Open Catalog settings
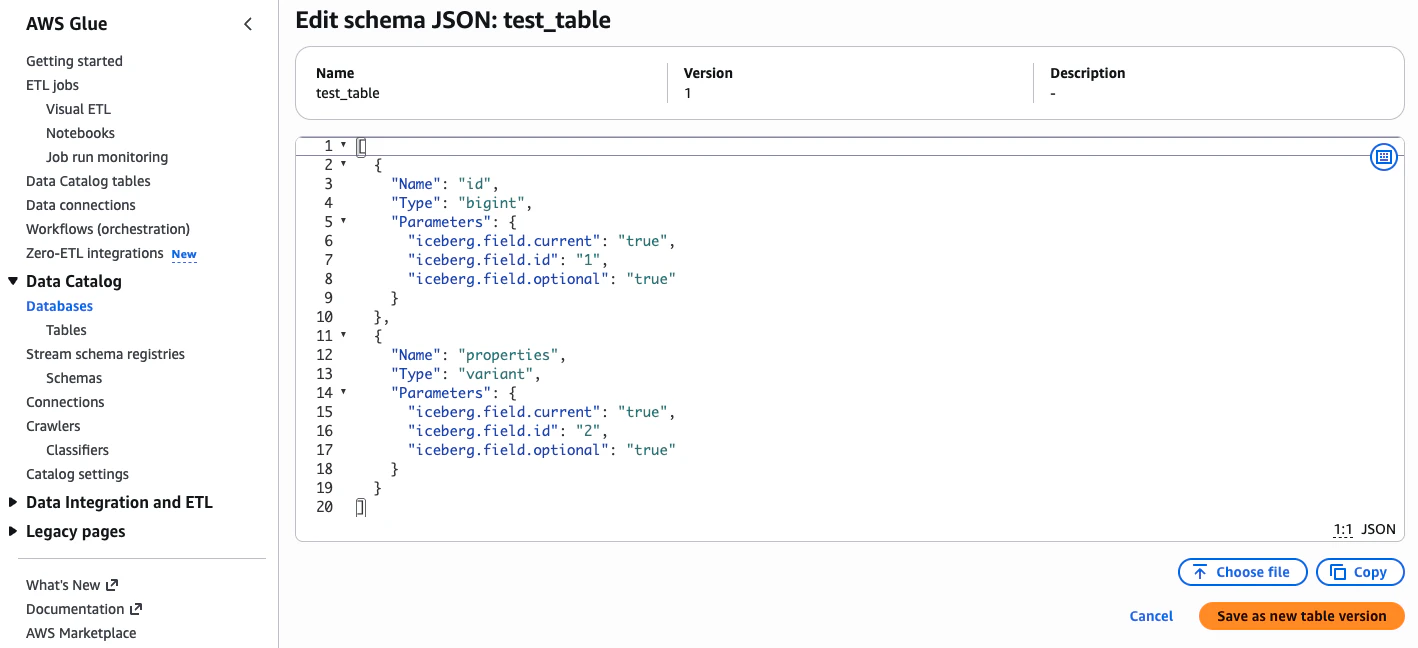 coord(77,474)
